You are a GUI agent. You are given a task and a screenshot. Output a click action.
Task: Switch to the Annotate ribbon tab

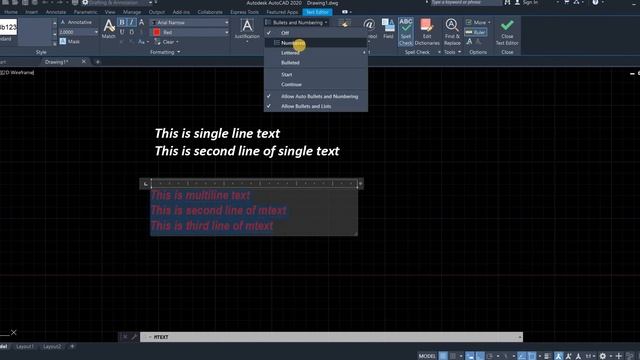click(56, 12)
